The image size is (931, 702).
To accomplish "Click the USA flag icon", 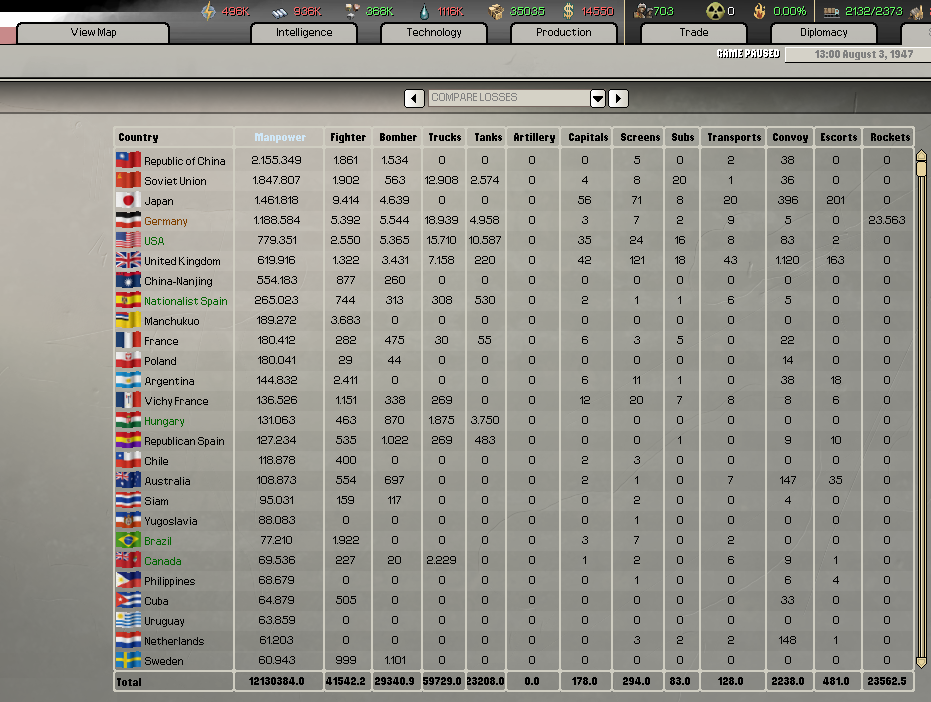I will pos(128,240).
